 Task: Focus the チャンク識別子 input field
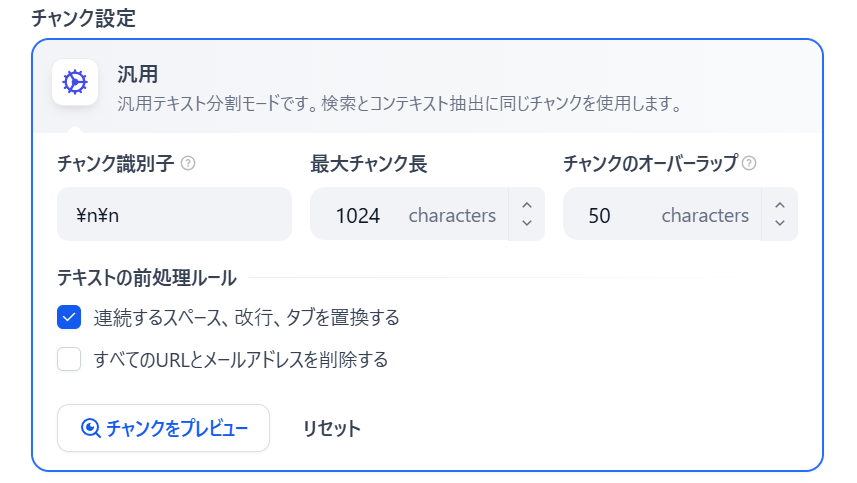pos(174,214)
